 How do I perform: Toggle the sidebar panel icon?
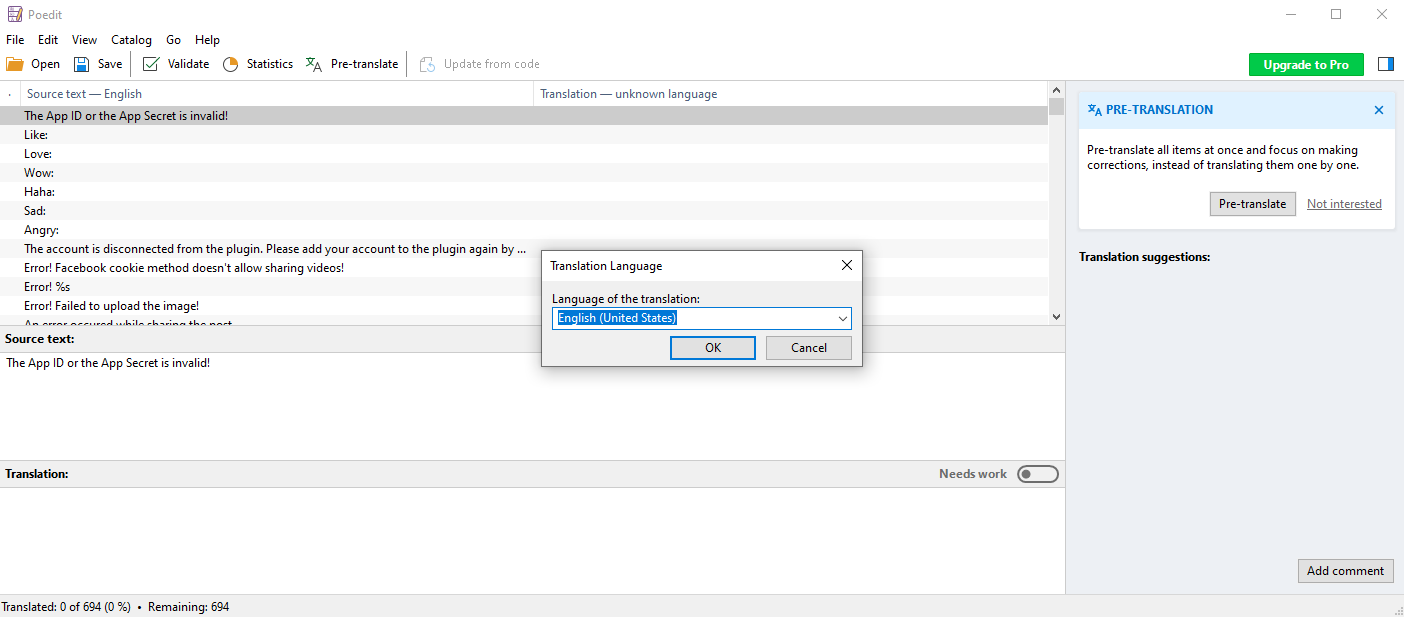point(1385,64)
